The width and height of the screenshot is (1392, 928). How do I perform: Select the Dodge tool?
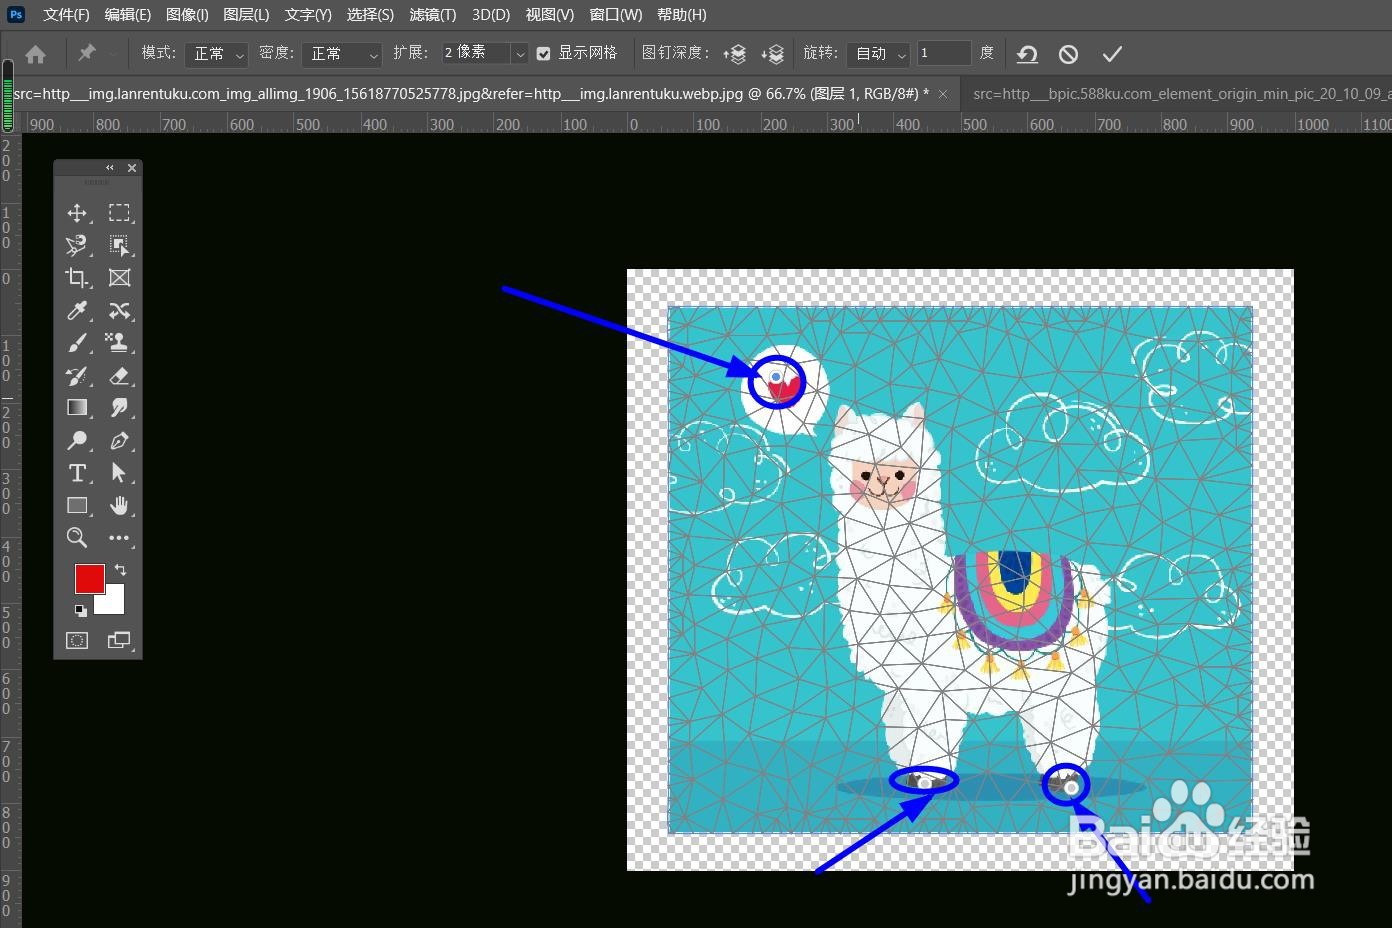click(77, 441)
